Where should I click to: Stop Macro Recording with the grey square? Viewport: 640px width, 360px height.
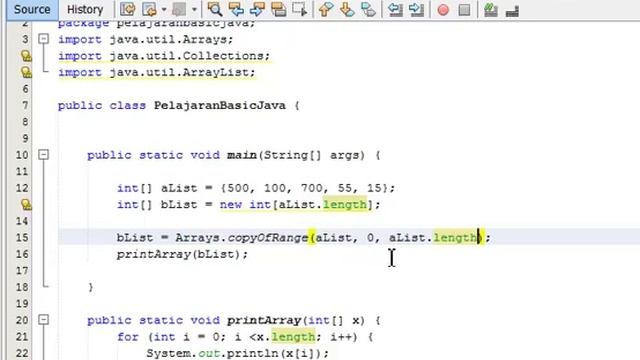coord(464,9)
